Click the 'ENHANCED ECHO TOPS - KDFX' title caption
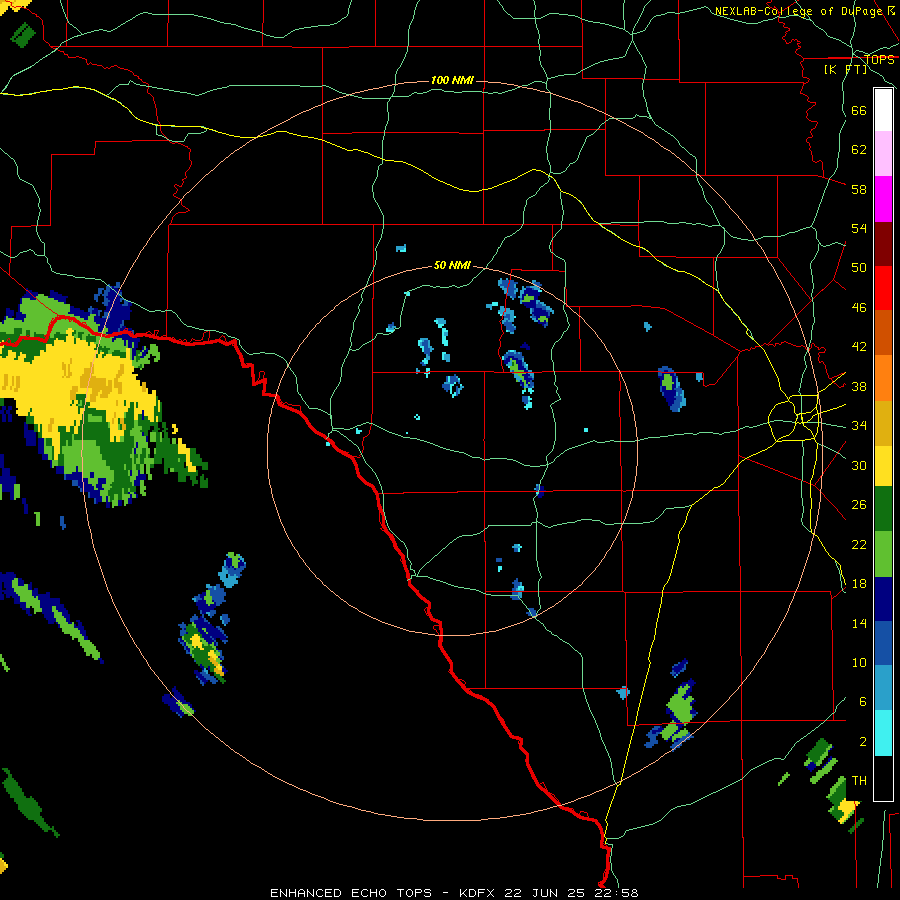 pos(385,893)
